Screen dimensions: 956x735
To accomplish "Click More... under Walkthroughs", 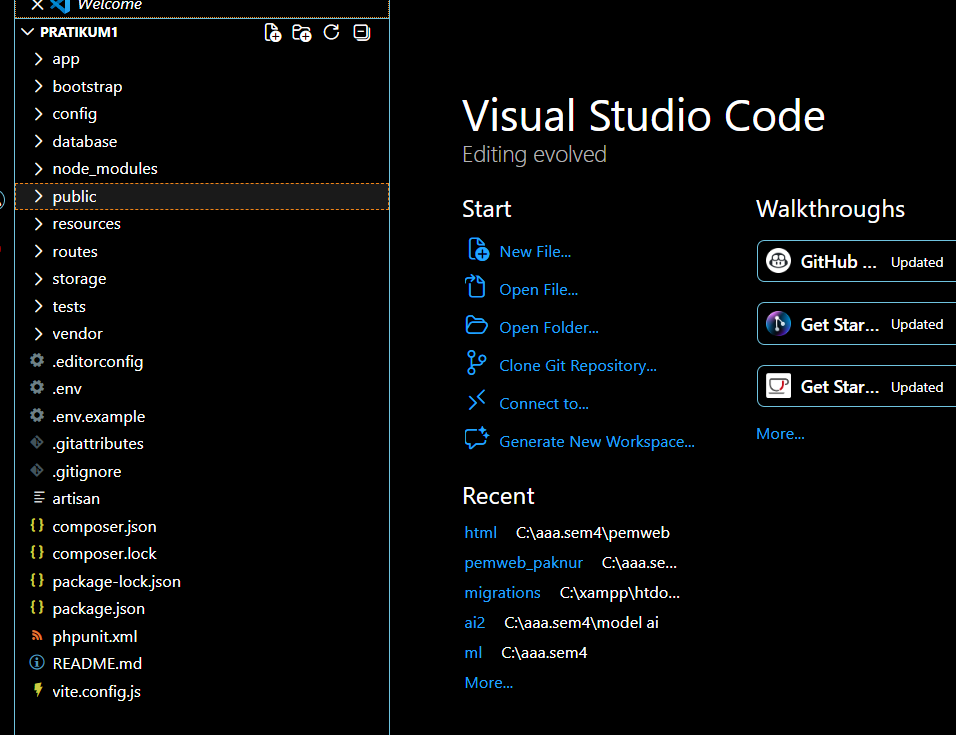I will click(780, 434).
